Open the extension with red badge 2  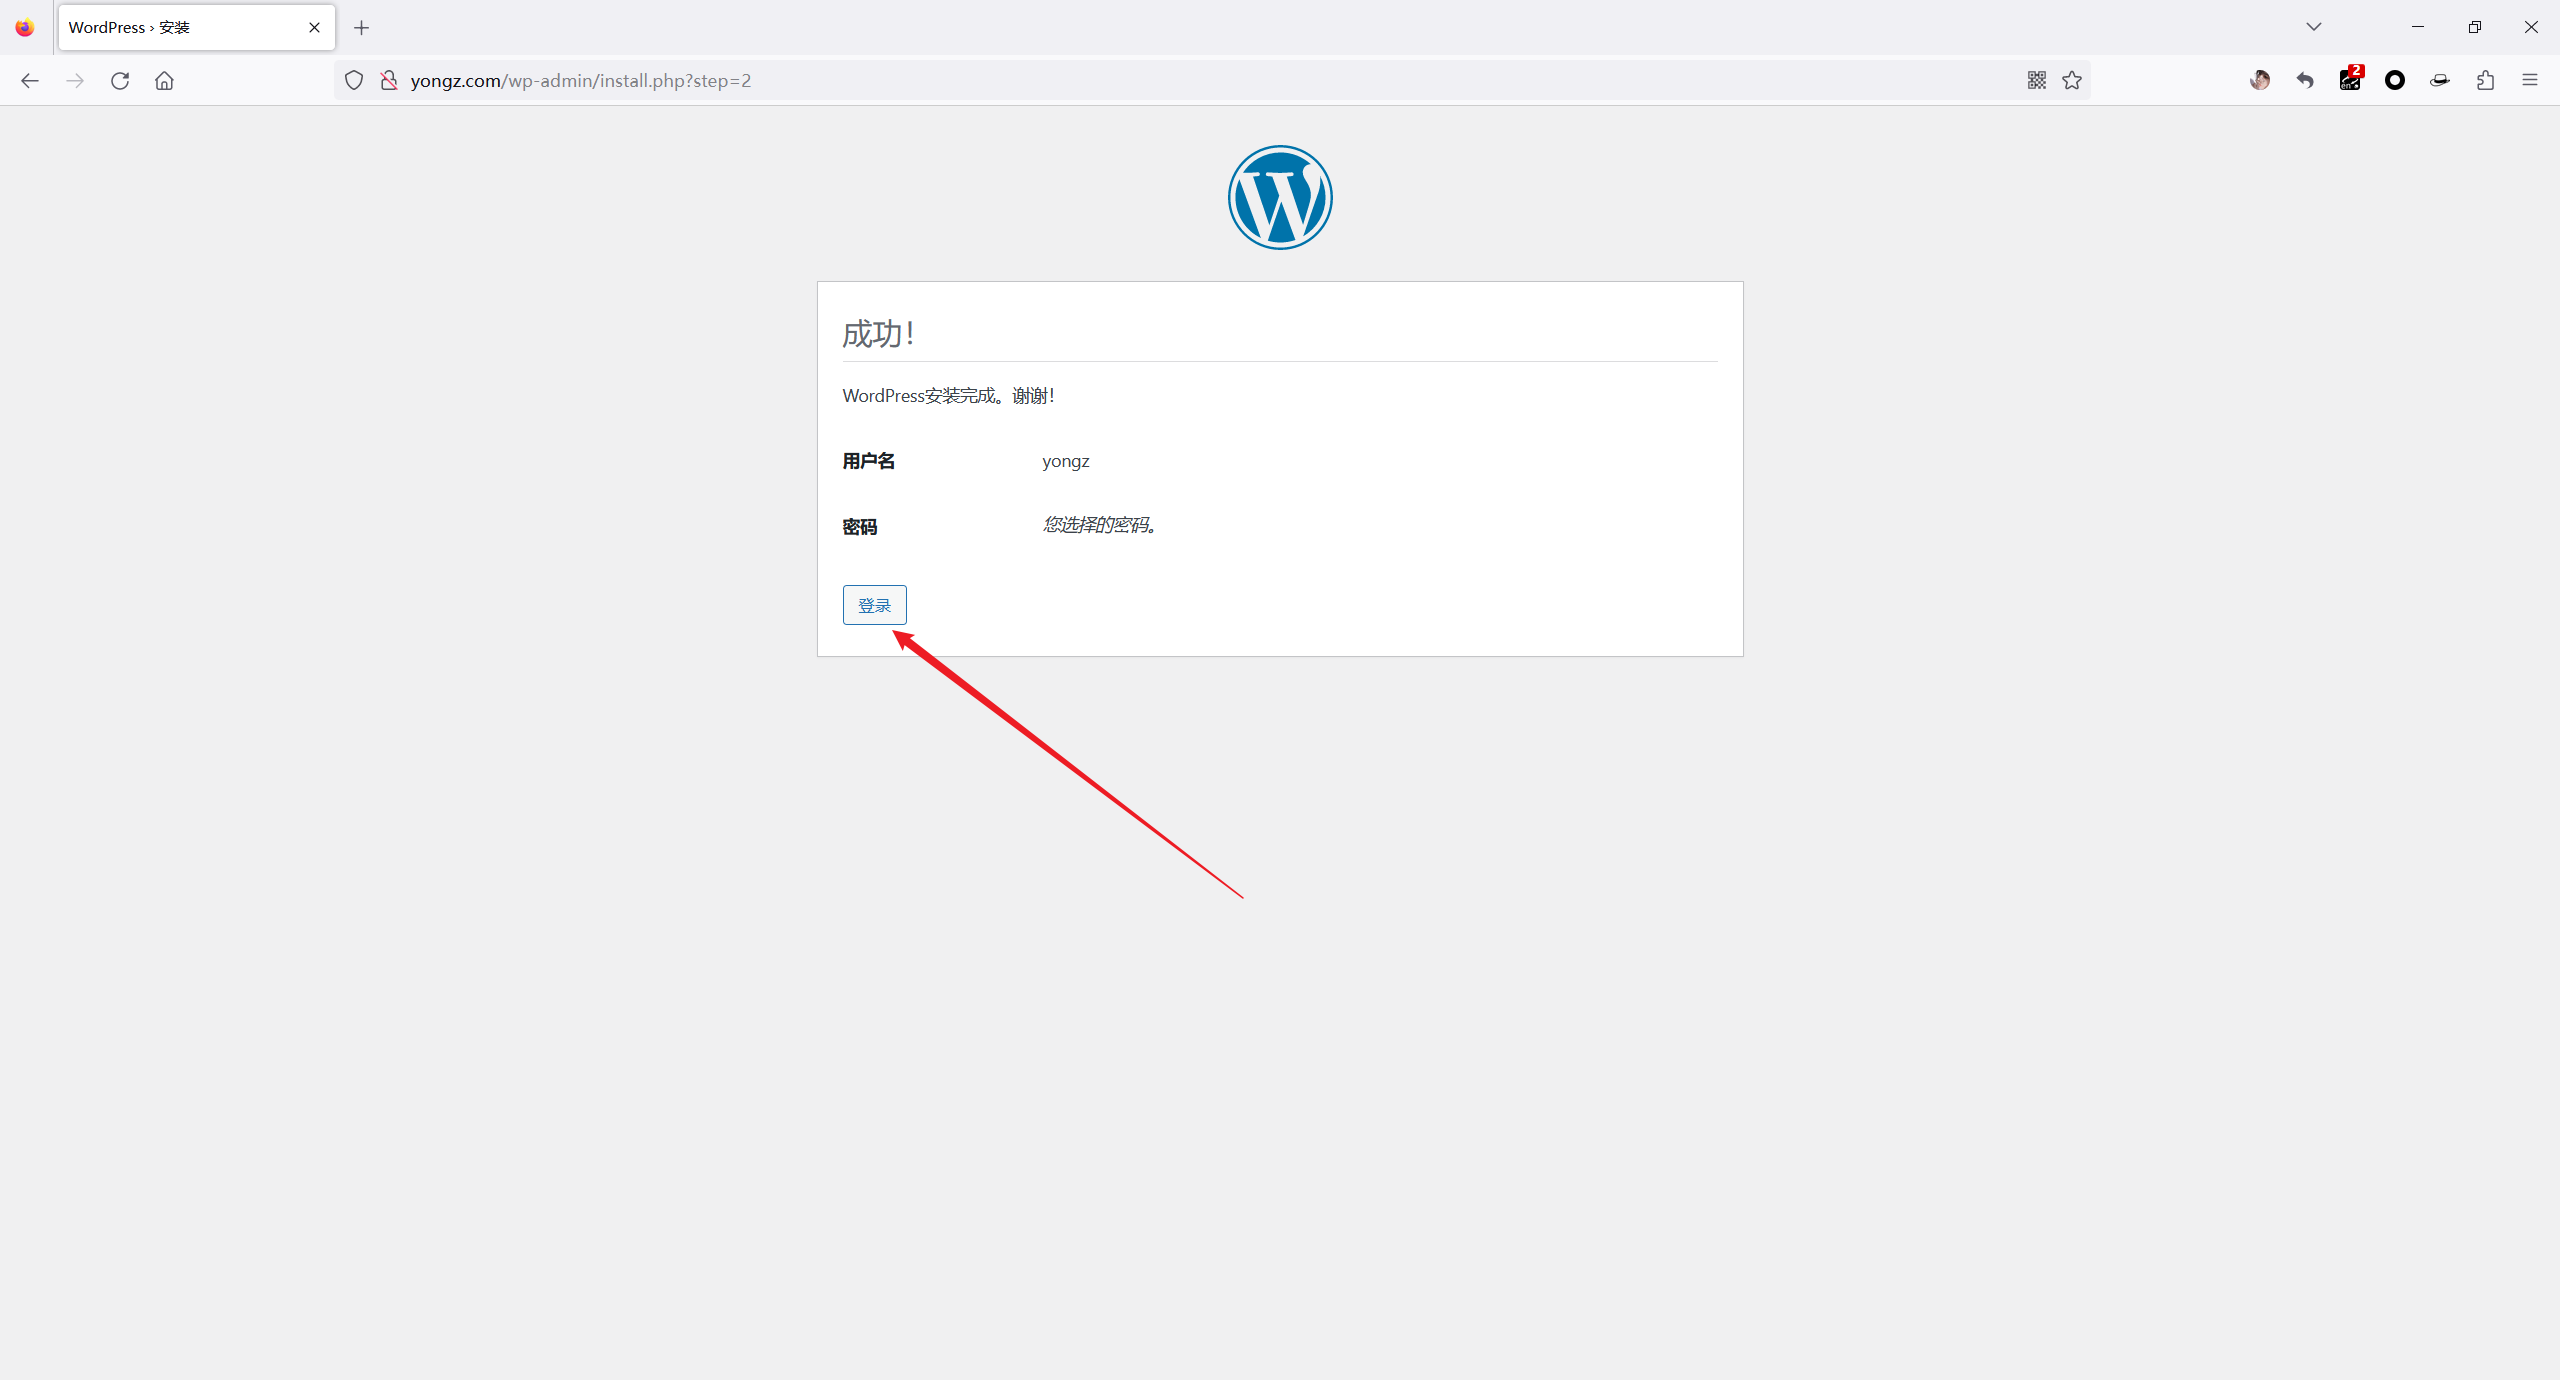click(x=2351, y=78)
